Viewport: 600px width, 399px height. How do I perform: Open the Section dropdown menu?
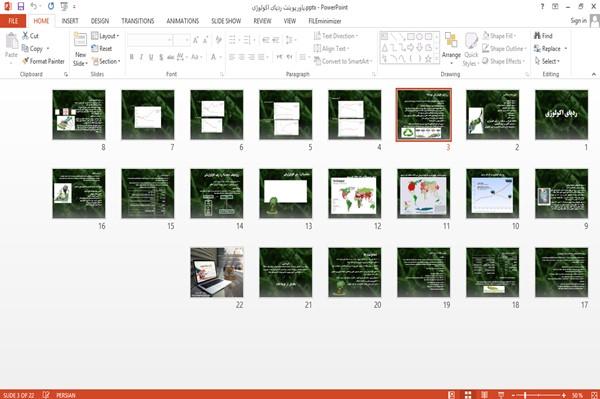click(106, 61)
